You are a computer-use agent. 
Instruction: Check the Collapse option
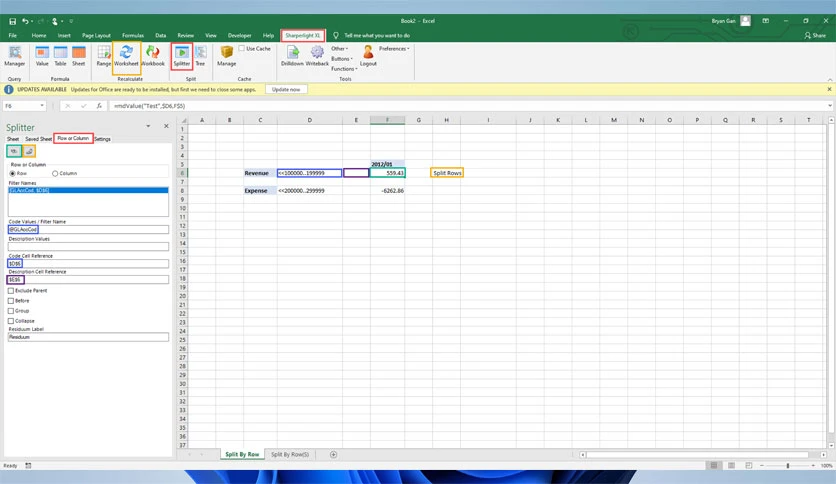11,321
